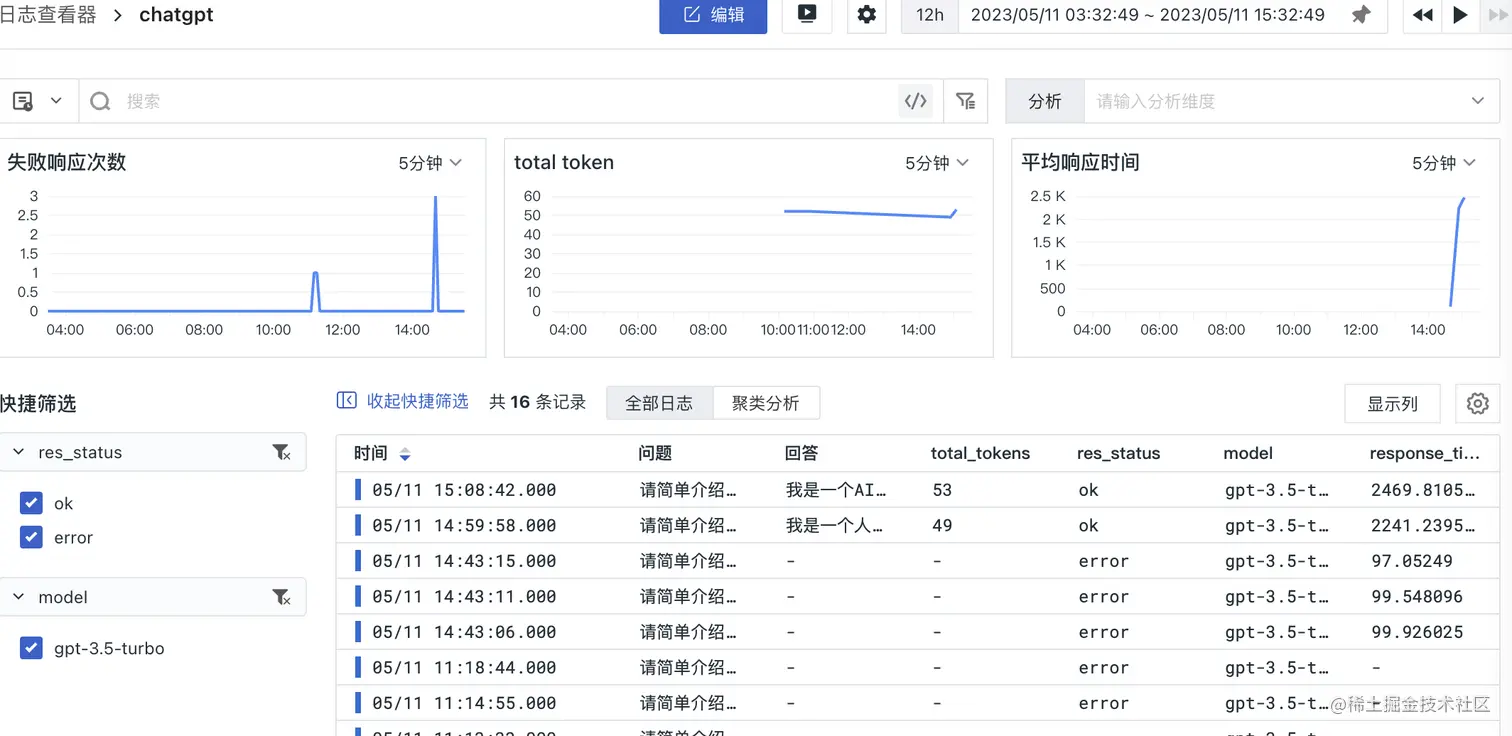
Task: Change total token interval 5分钟 dropdown
Action: (937, 163)
